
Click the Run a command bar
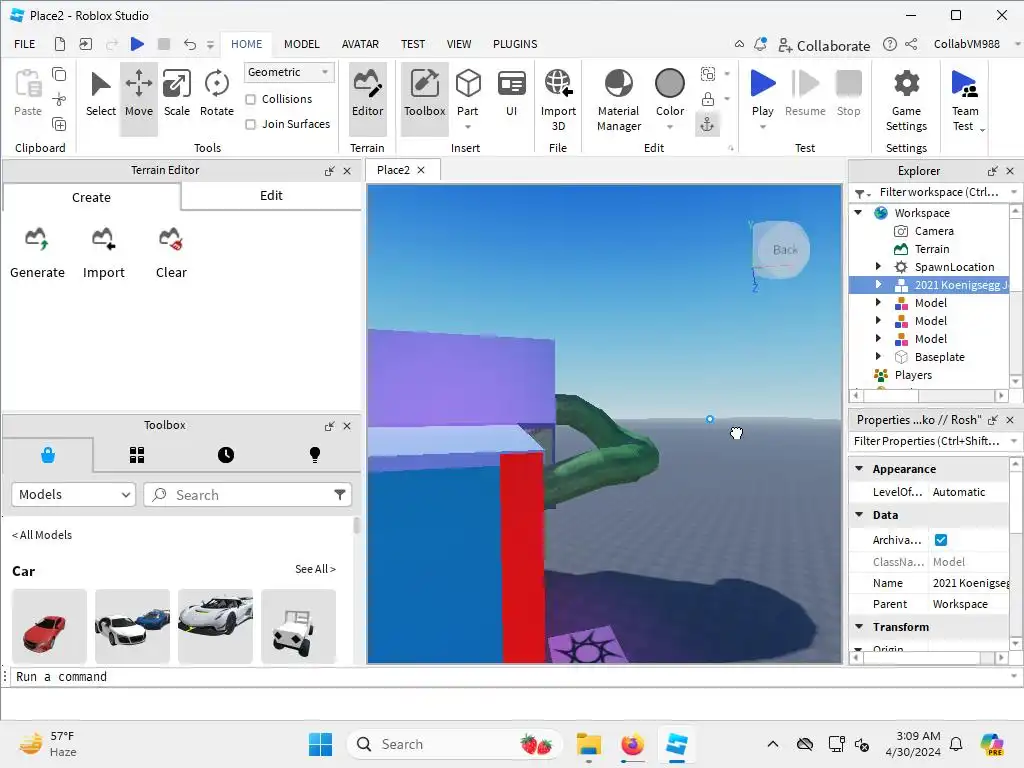point(509,677)
